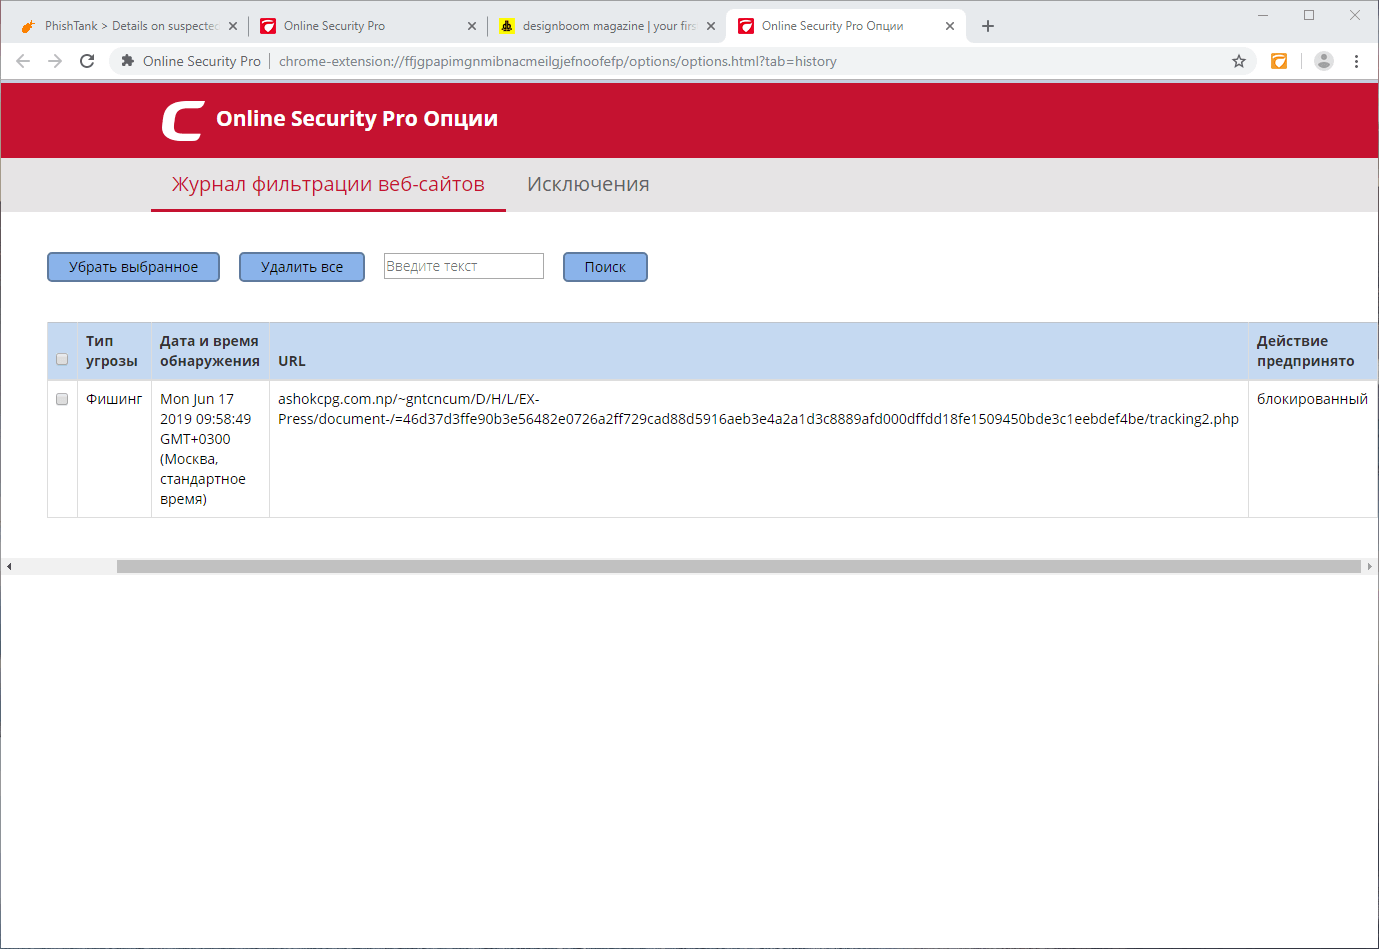
Task: Open the Журнал фильтрации веб-сайтов tab
Action: (328, 184)
